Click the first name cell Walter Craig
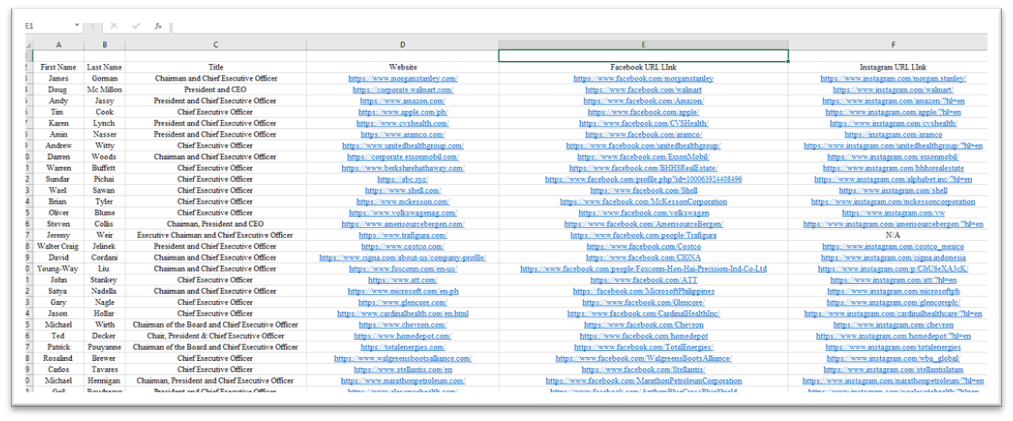This screenshot has width=1013, height=421. click(x=59, y=246)
